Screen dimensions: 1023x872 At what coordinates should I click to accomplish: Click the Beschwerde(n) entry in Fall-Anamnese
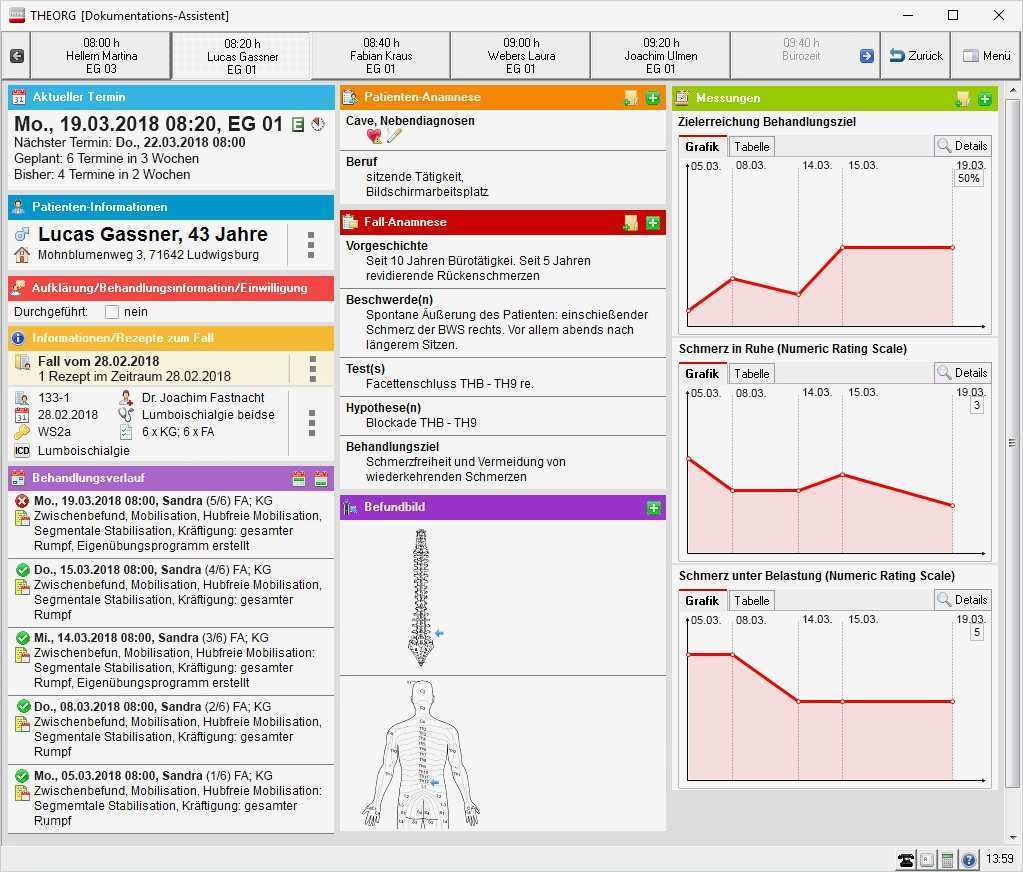(x=502, y=322)
